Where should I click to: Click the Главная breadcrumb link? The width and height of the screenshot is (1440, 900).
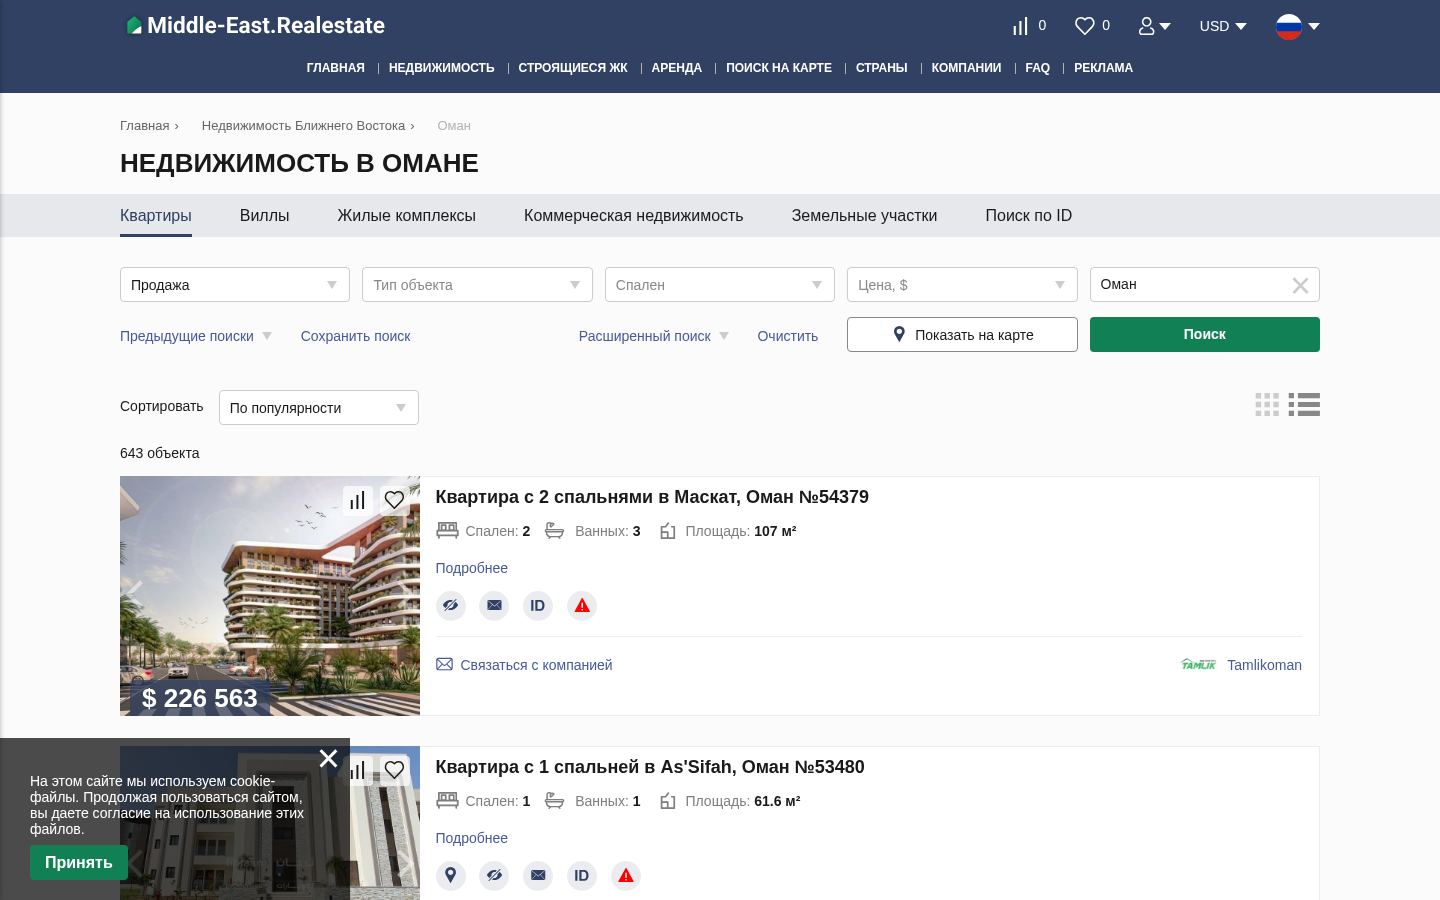145,126
